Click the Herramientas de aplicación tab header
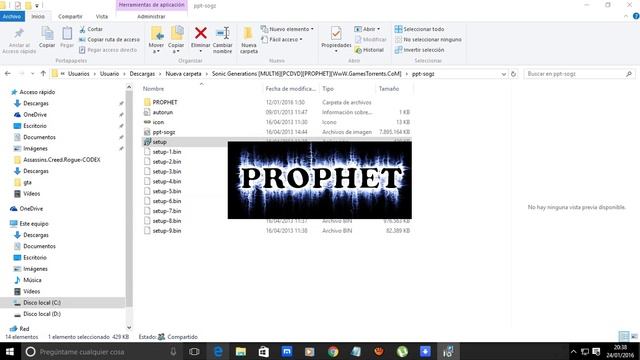 (x=152, y=5)
